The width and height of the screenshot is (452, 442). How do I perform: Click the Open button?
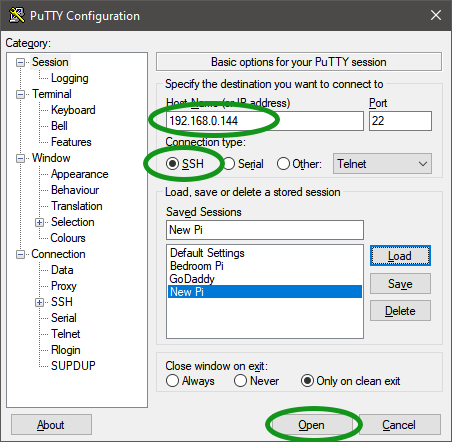[x=312, y=425]
